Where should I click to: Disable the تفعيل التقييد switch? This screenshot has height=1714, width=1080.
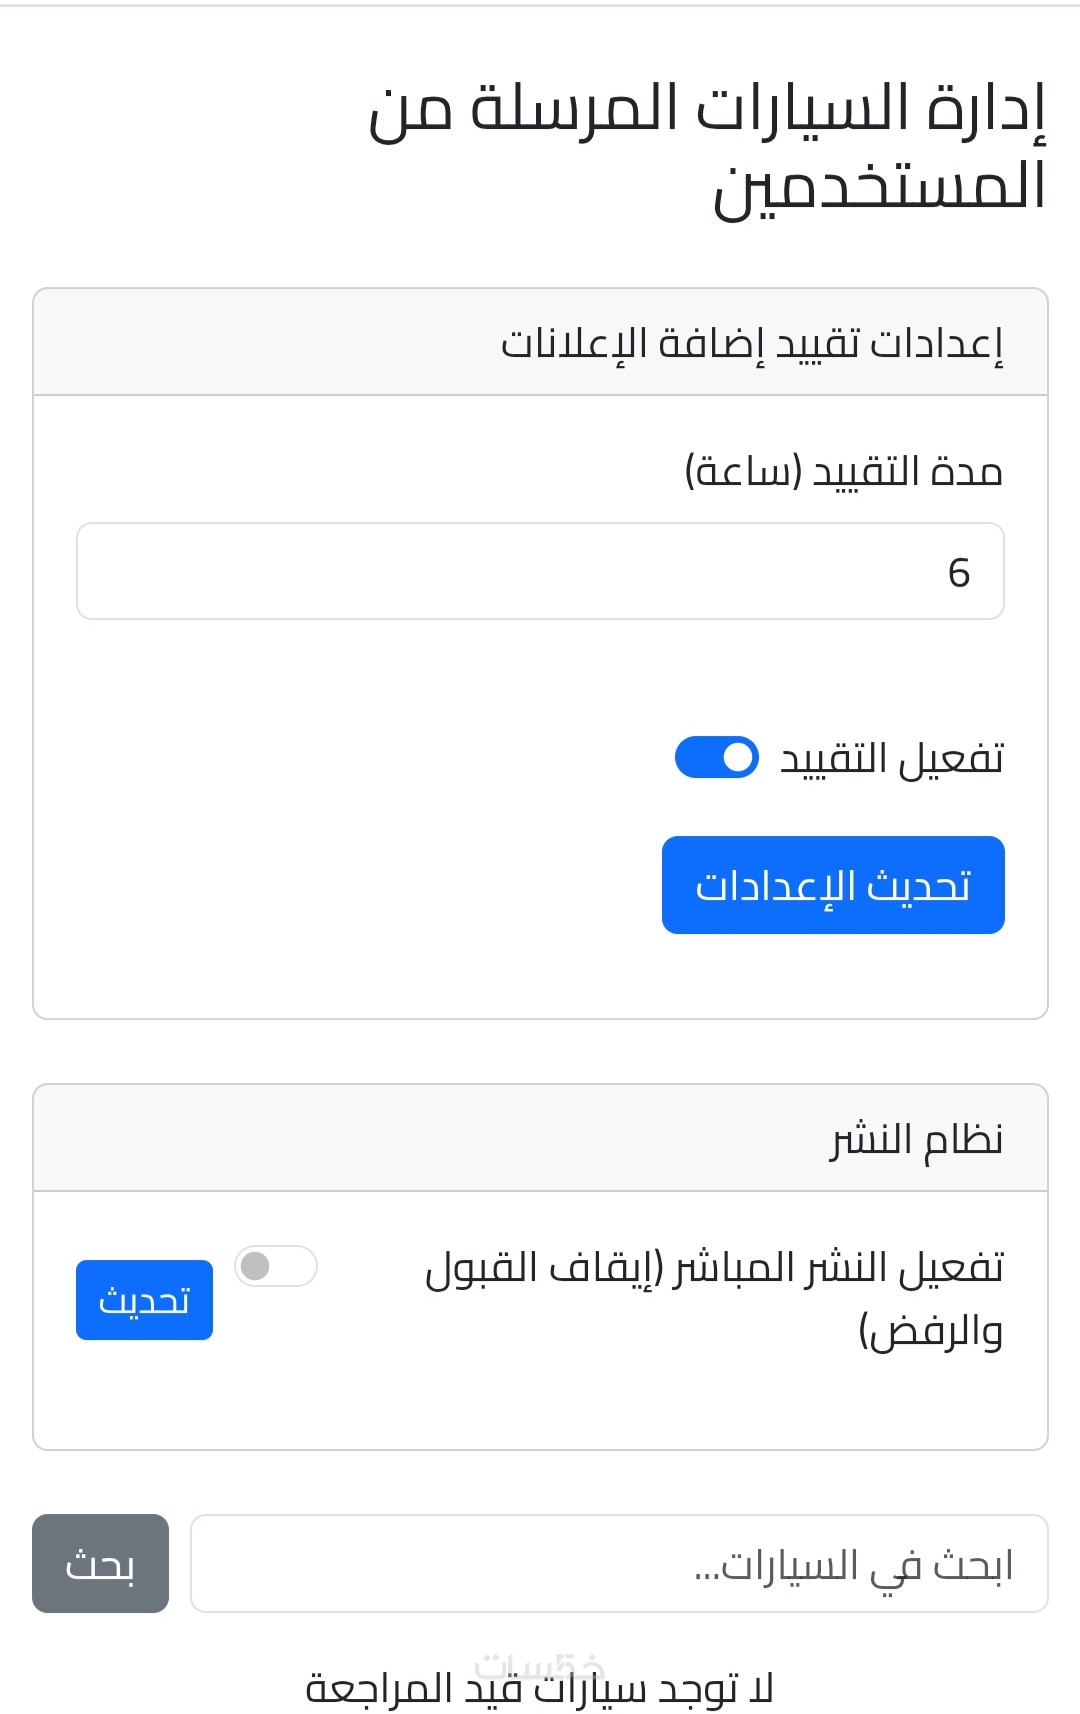(716, 757)
